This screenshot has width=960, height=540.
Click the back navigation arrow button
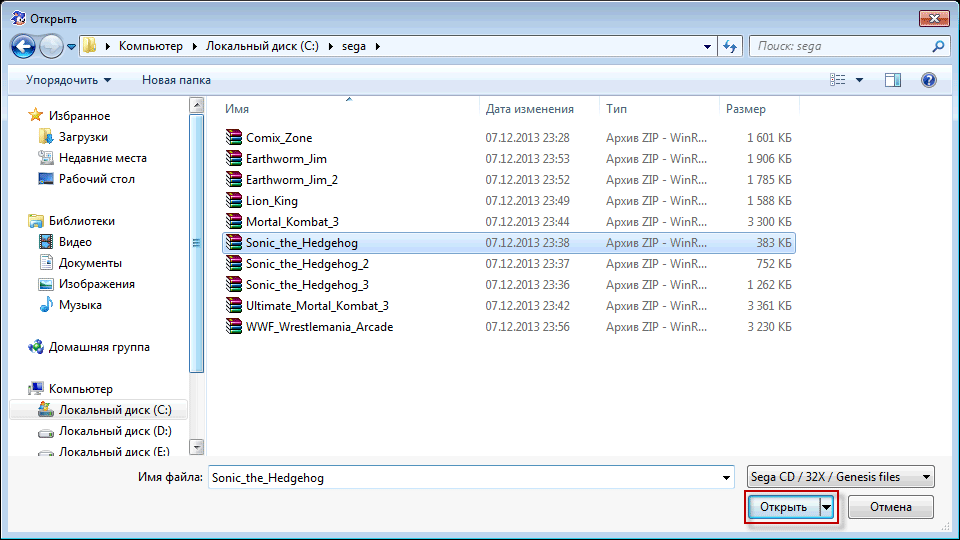coord(24,46)
